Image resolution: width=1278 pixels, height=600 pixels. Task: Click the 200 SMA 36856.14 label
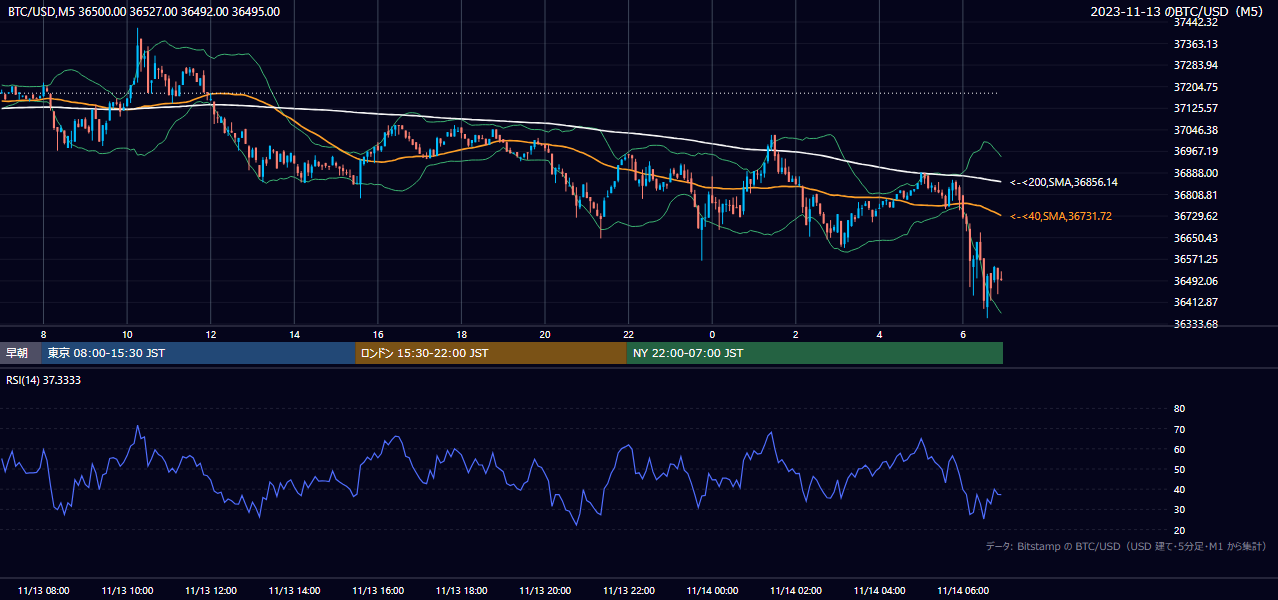coord(1064,183)
